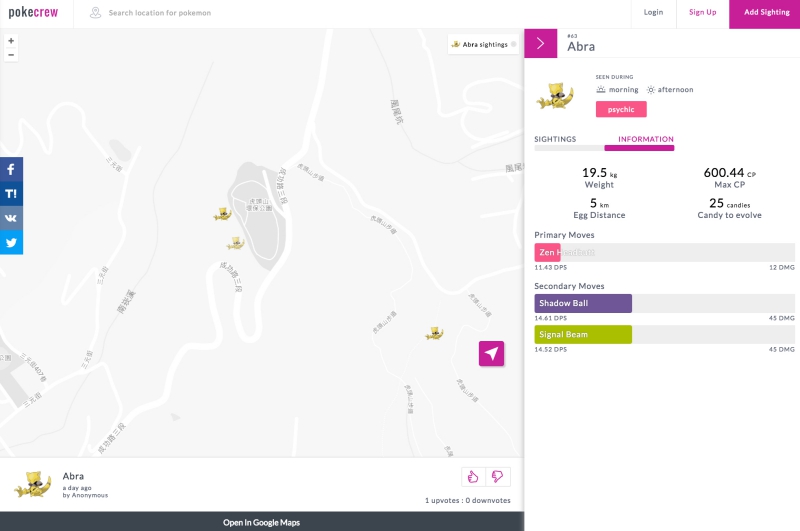Click the Abra name in the sighting card

[73, 476]
